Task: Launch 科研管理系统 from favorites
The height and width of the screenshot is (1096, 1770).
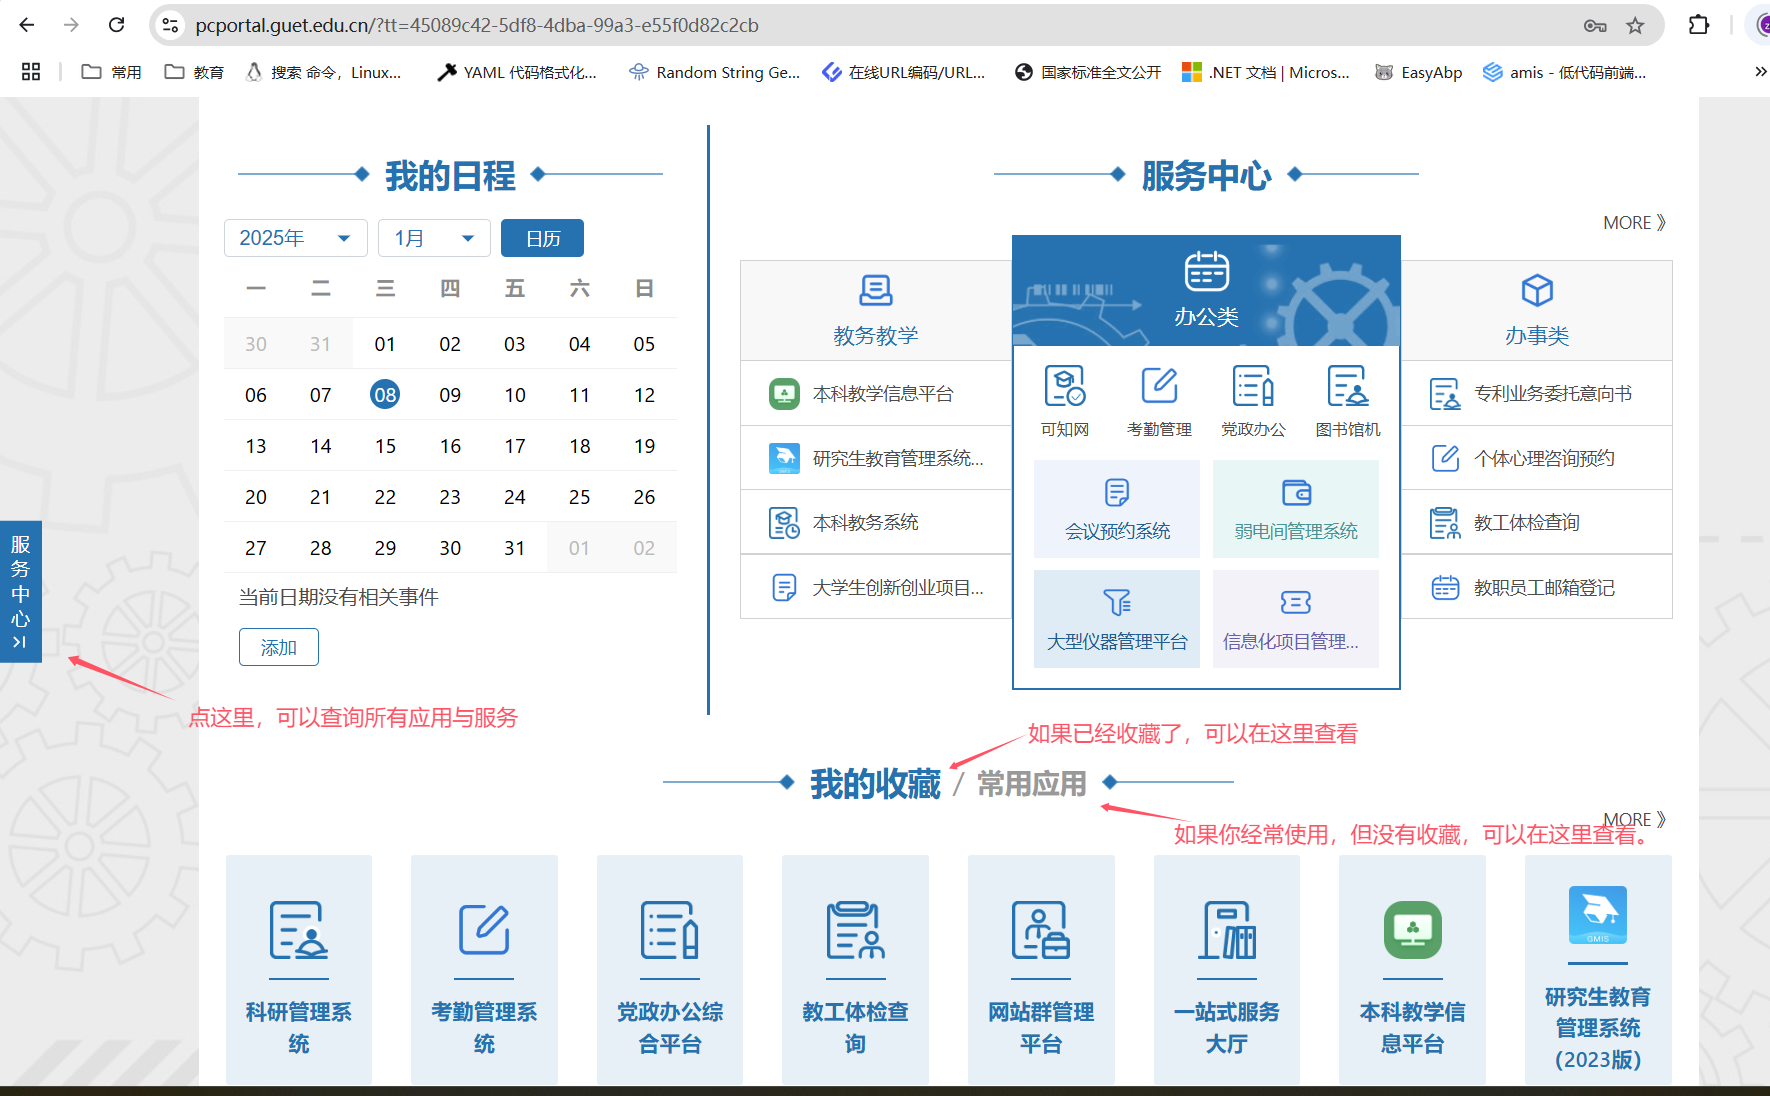Action: (x=299, y=969)
